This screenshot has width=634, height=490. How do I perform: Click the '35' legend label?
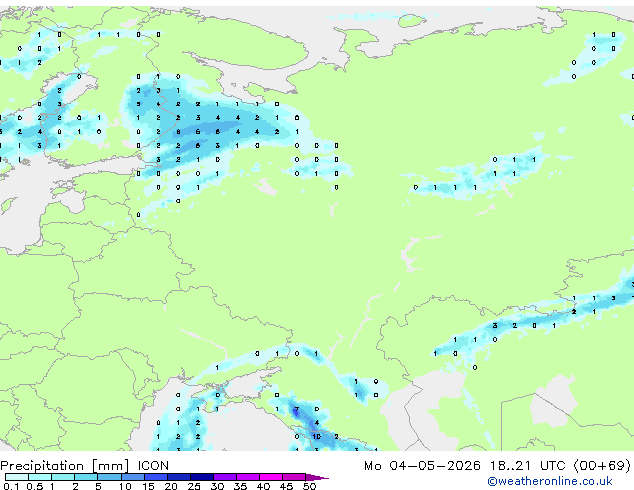point(240,486)
